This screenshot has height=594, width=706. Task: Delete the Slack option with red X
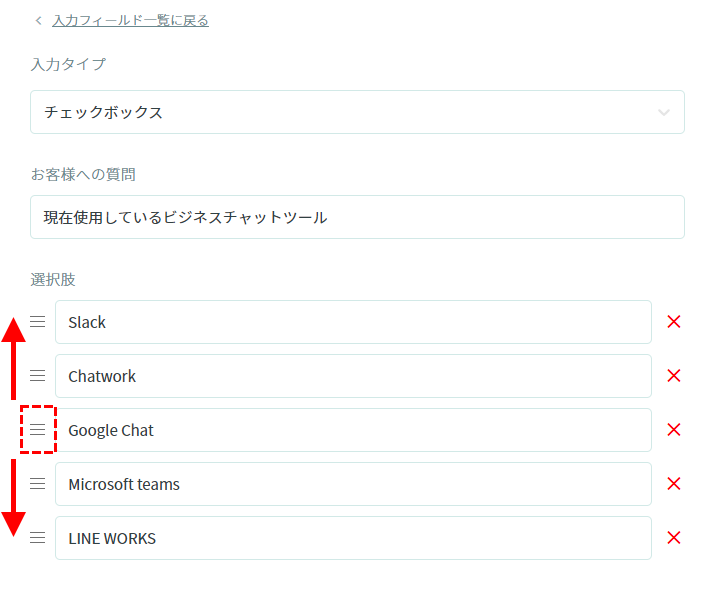673,322
